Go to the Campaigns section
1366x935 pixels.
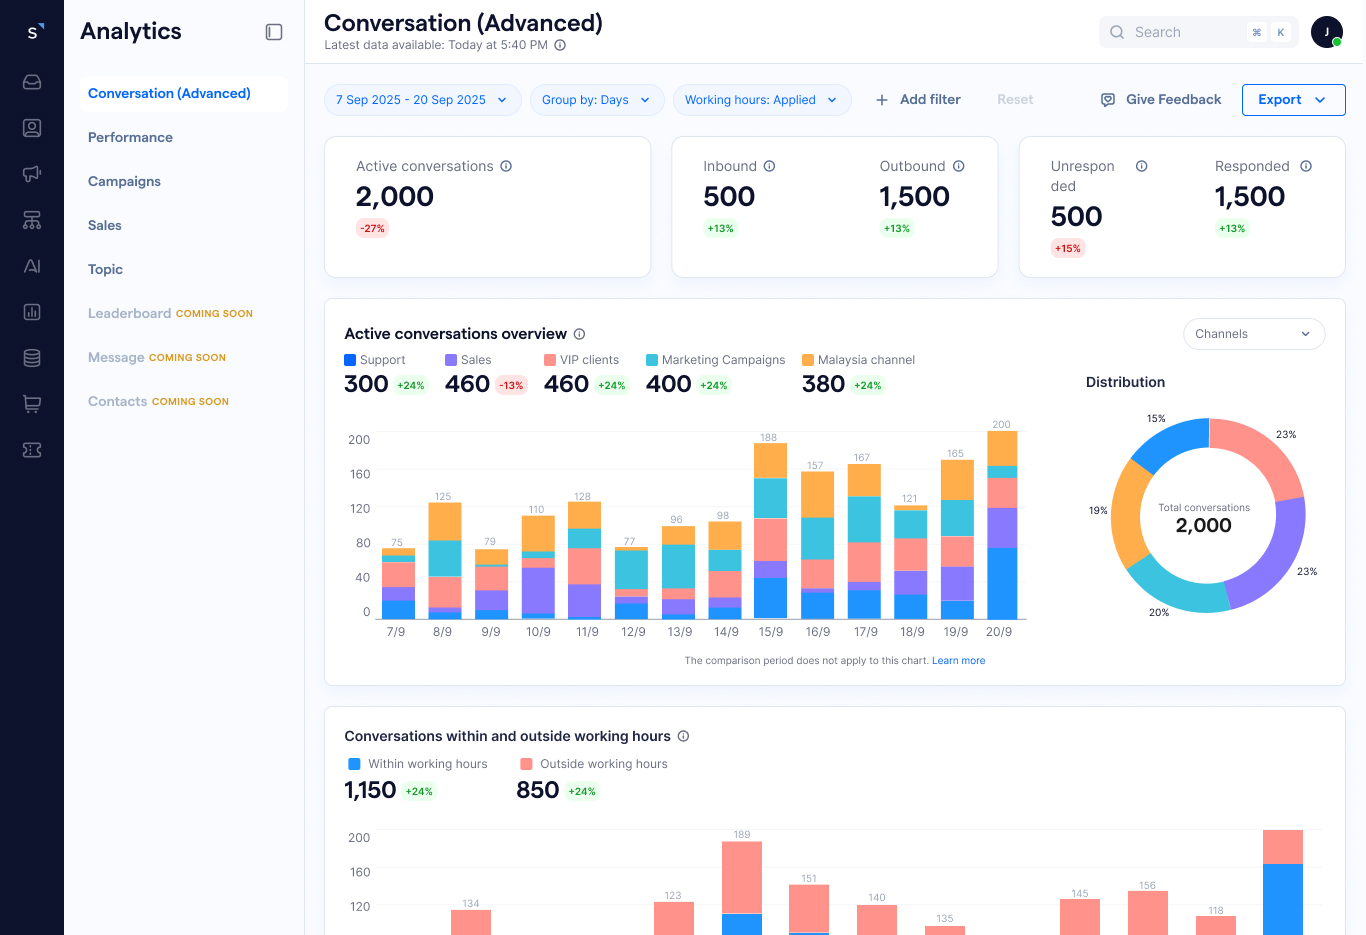[124, 181]
